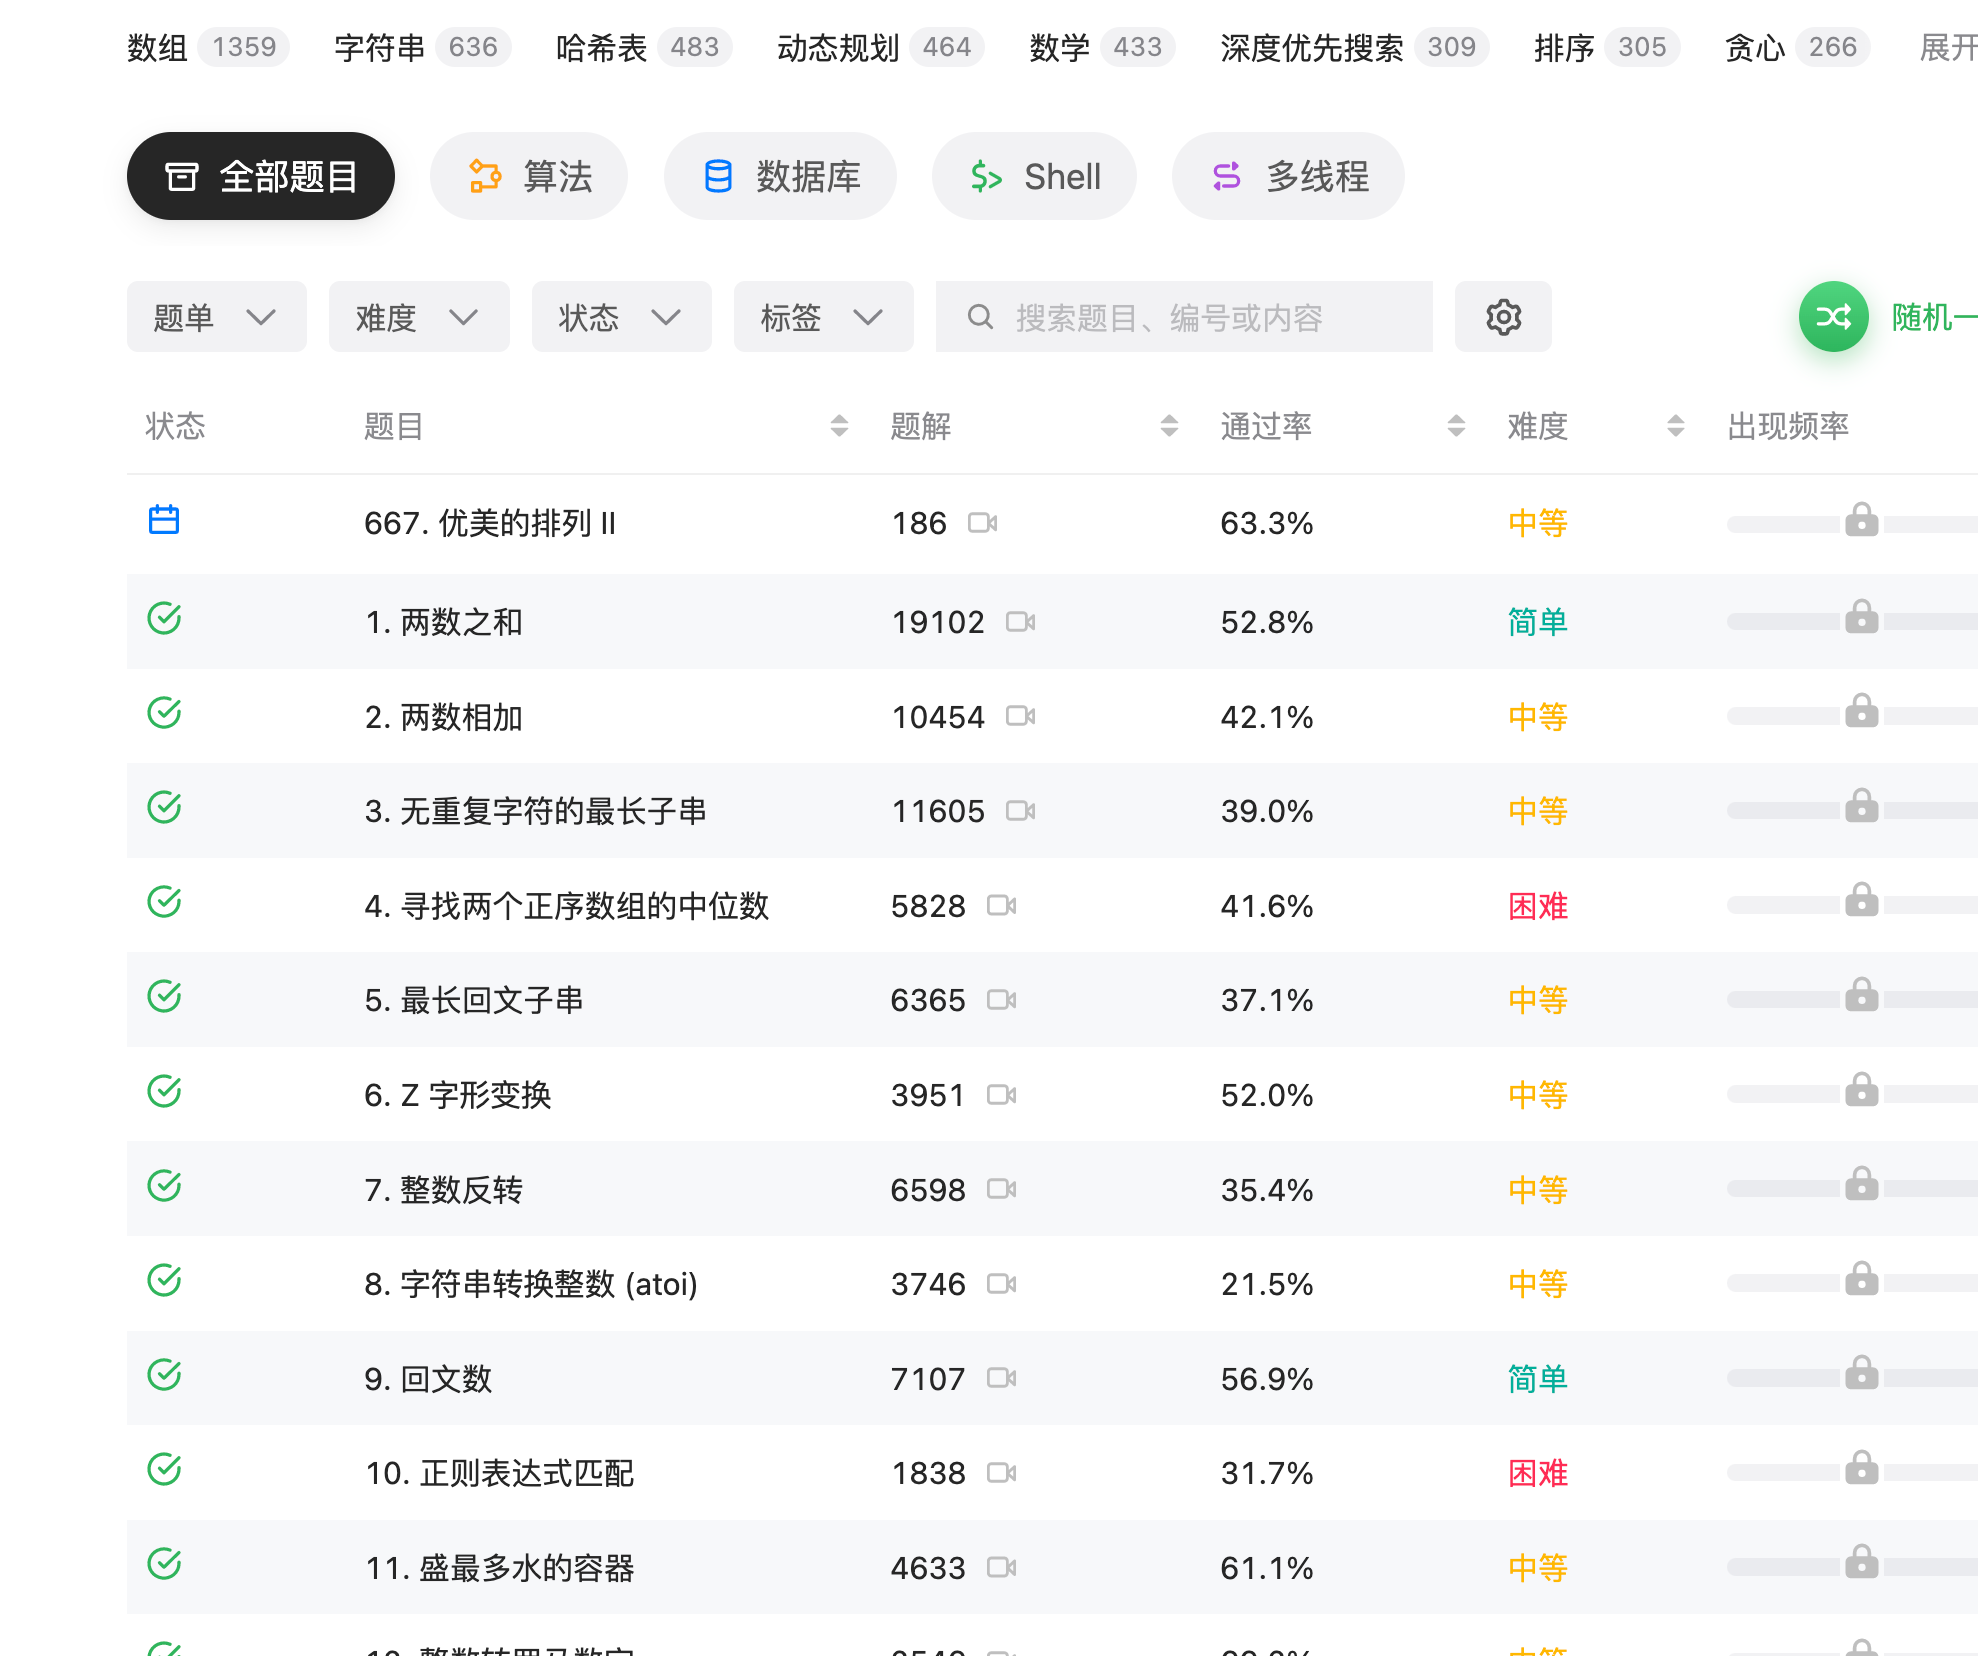Image resolution: width=1978 pixels, height=1656 pixels.
Task: Expand the 难度 filter dropdown
Action: click(418, 317)
